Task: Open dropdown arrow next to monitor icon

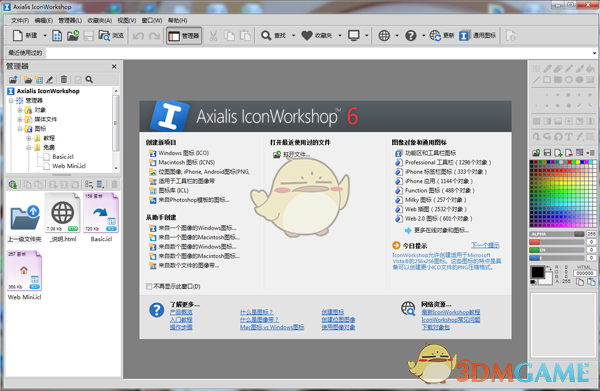Action: coord(366,36)
